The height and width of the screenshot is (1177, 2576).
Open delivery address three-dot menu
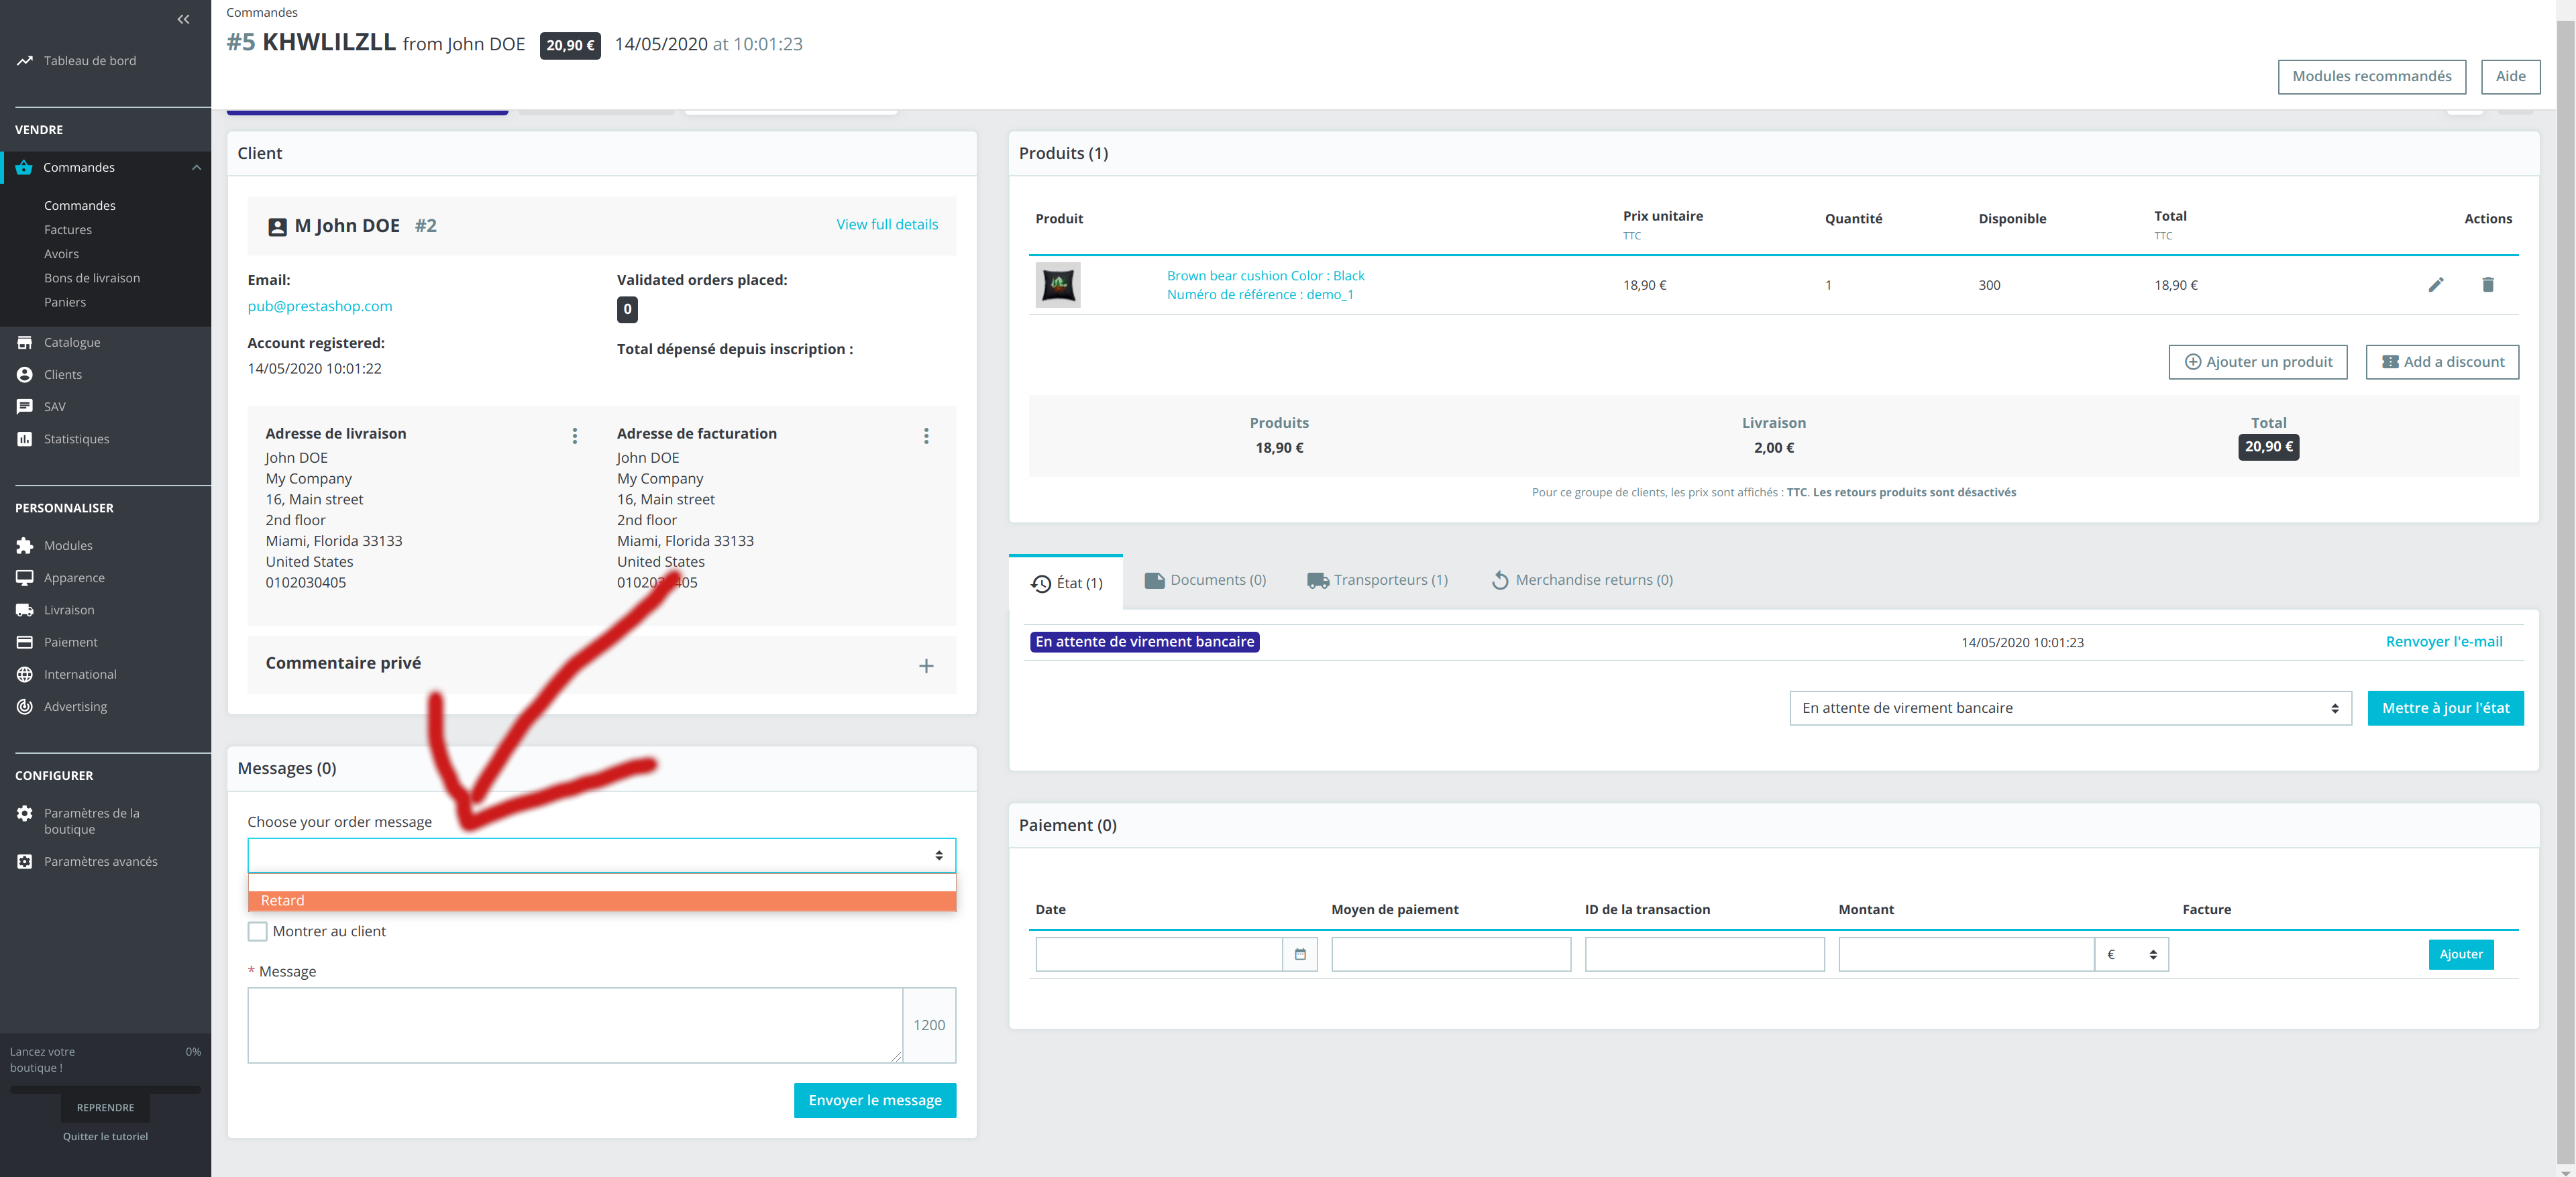click(574, 436)
